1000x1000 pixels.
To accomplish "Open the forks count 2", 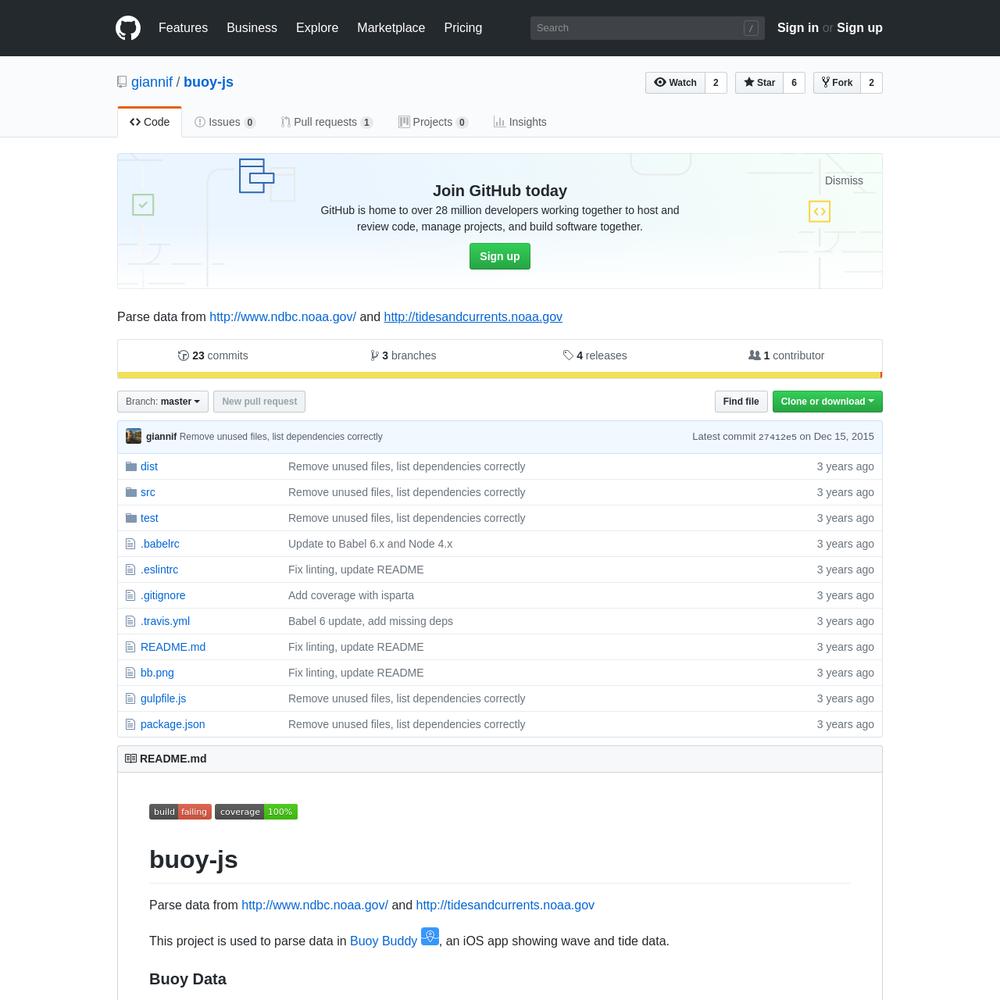I will 872,83.
